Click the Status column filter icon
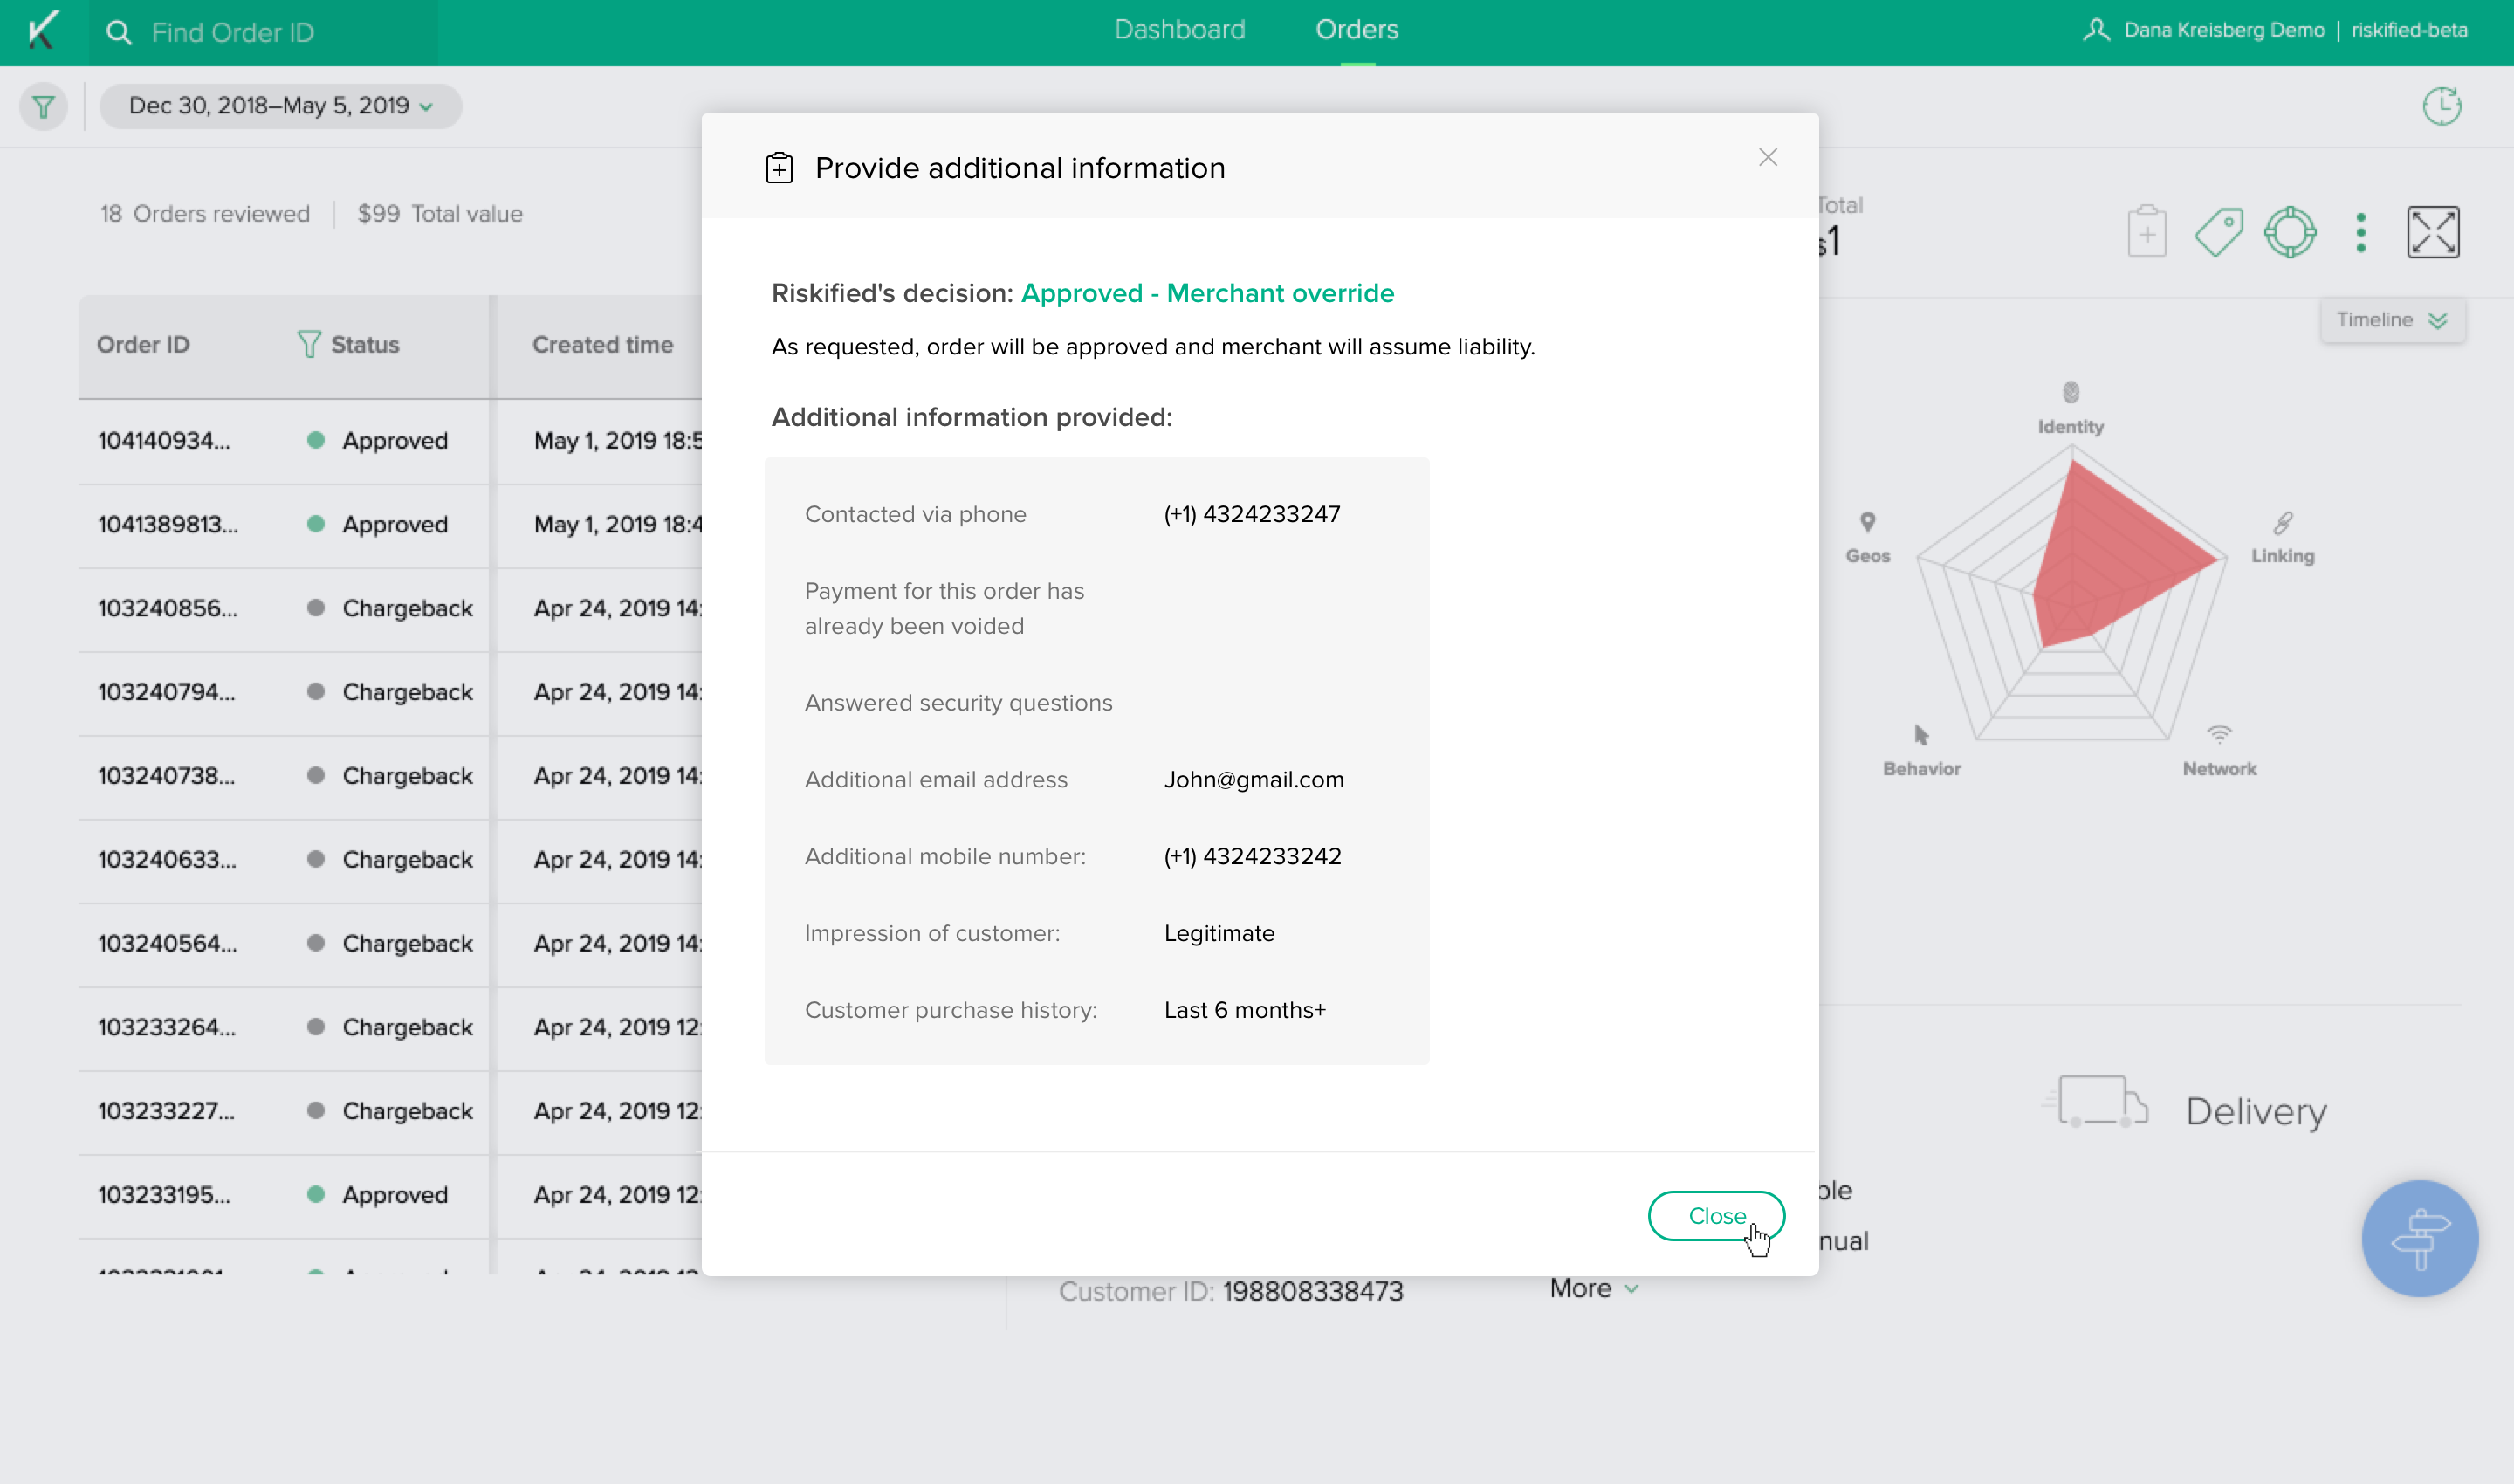This screenshot has width=2514, height=1484. point(309,344)
